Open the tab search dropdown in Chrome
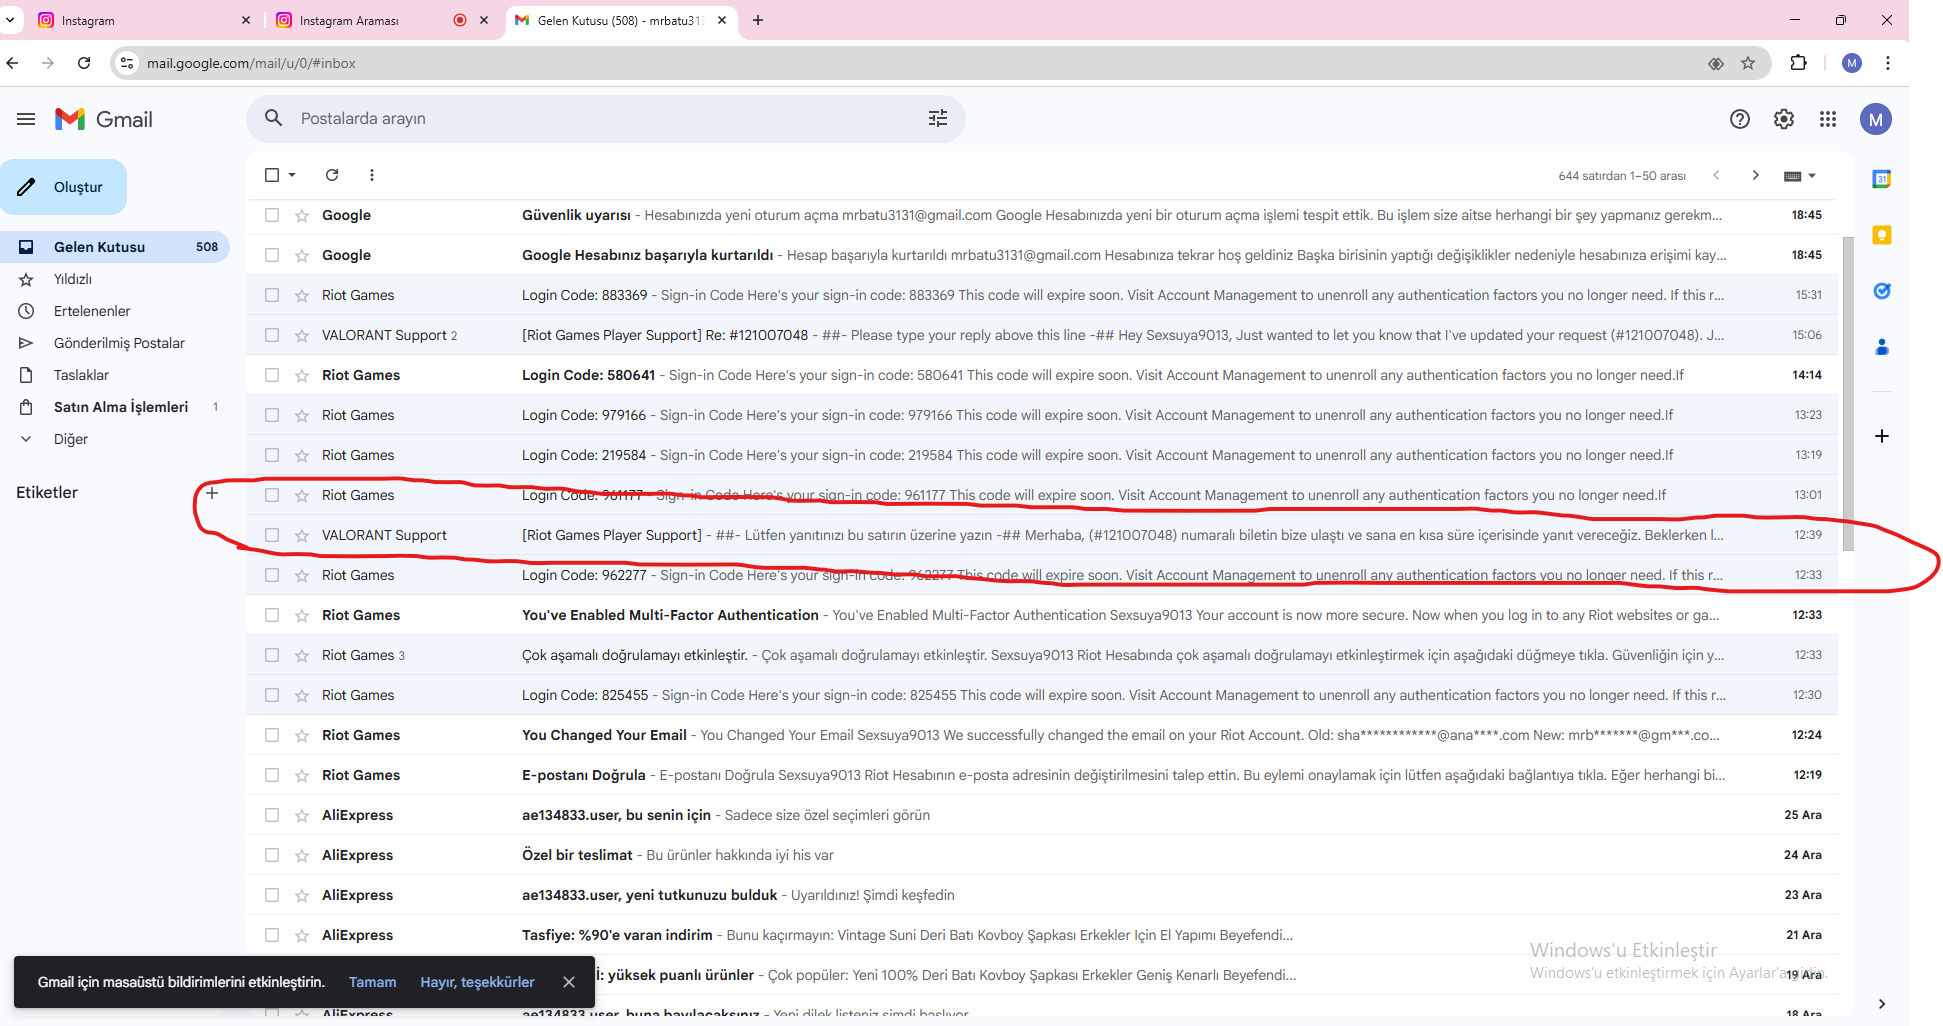 pyautogui.click(x=10, y=20)
